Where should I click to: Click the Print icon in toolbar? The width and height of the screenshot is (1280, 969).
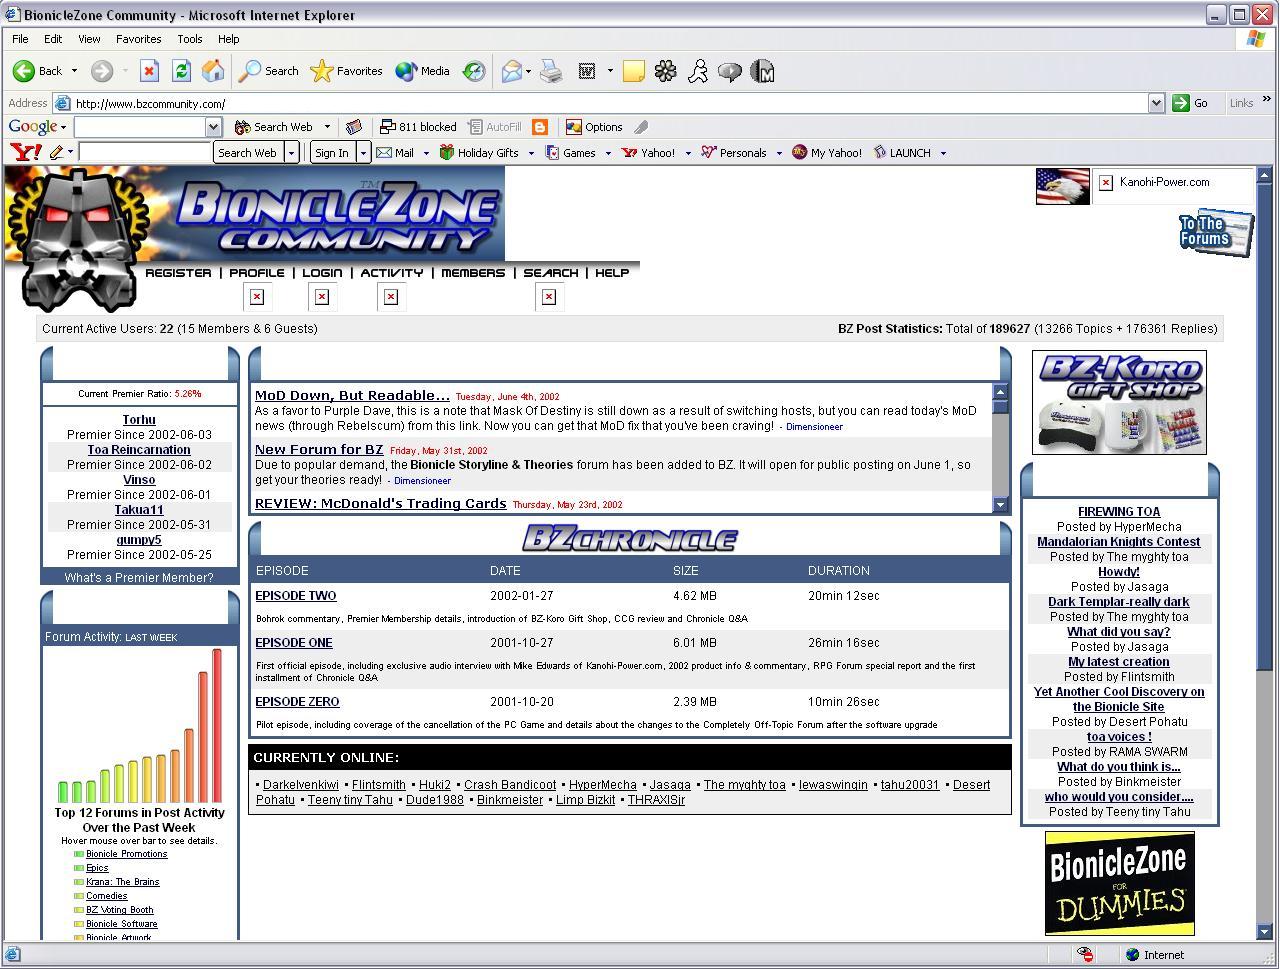[x=551, y=71]
